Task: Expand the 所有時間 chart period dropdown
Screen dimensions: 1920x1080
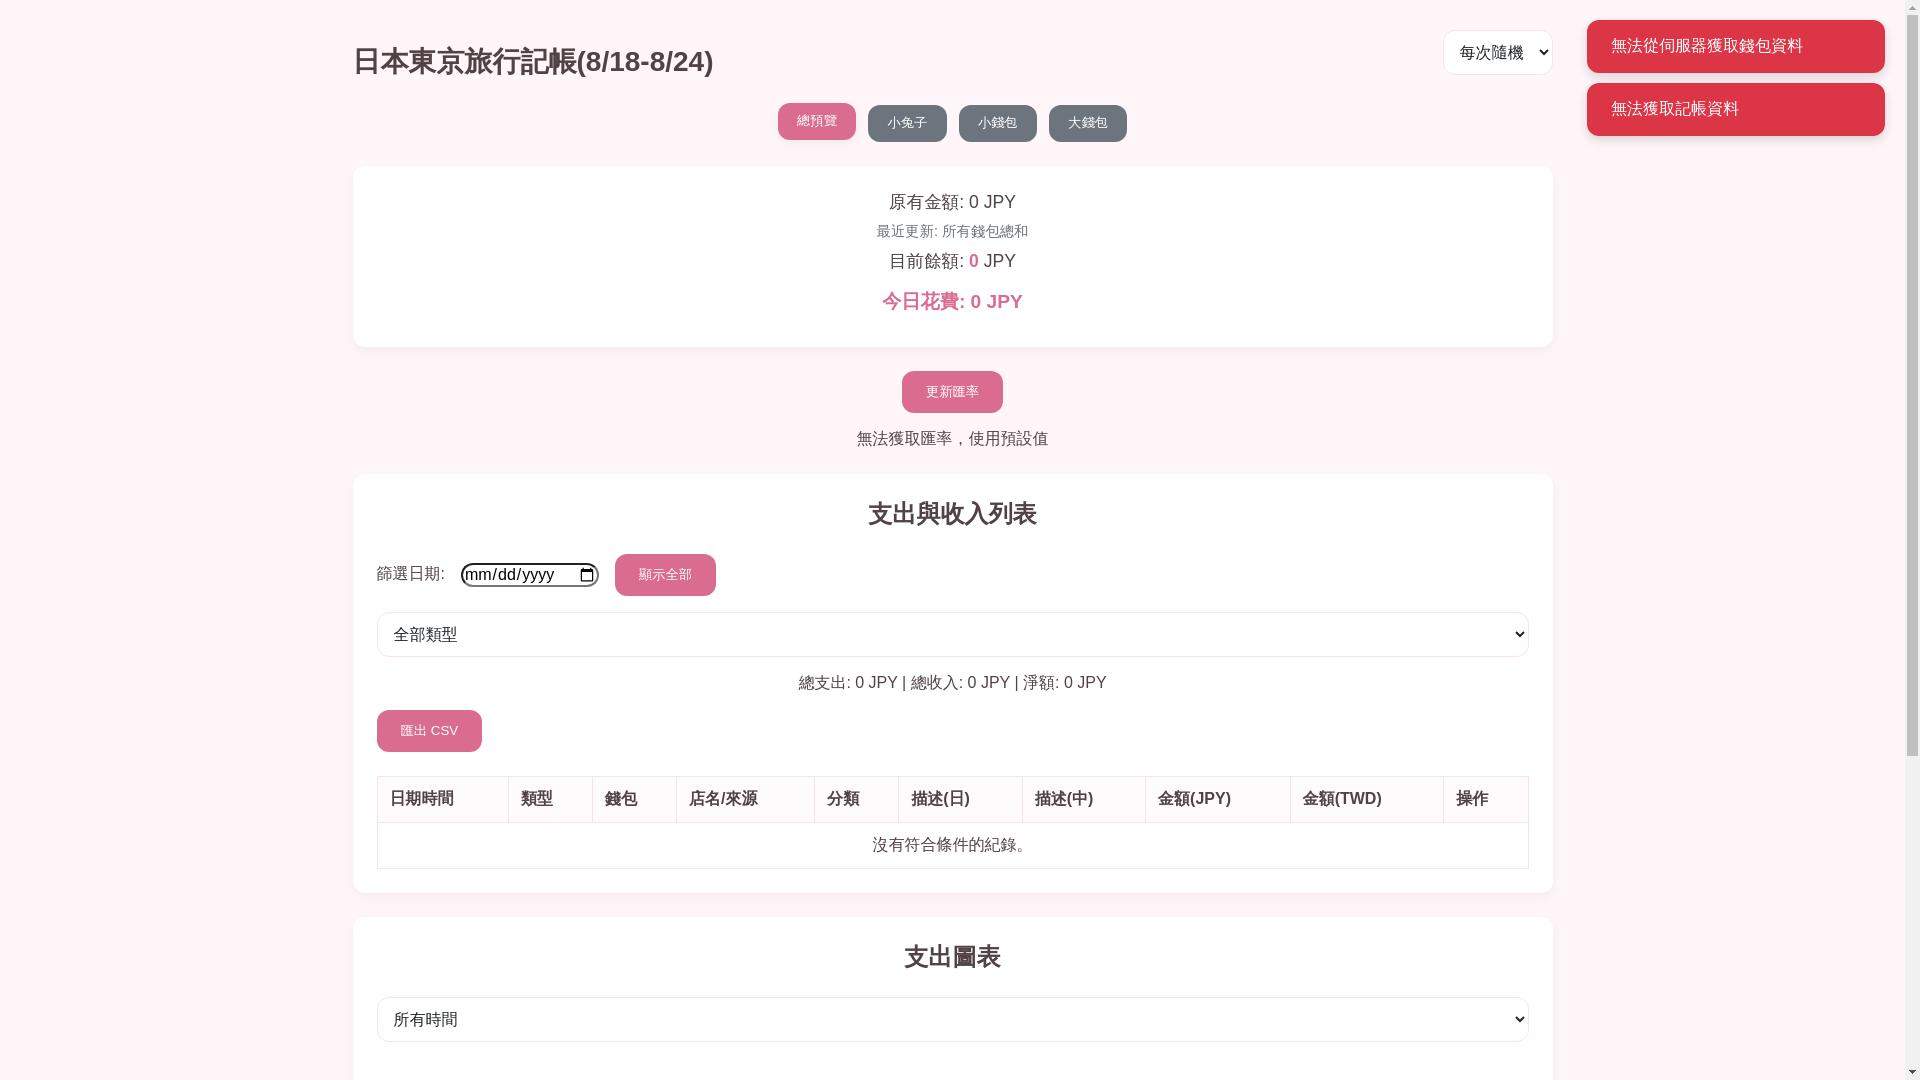Action: point(952,1019)
